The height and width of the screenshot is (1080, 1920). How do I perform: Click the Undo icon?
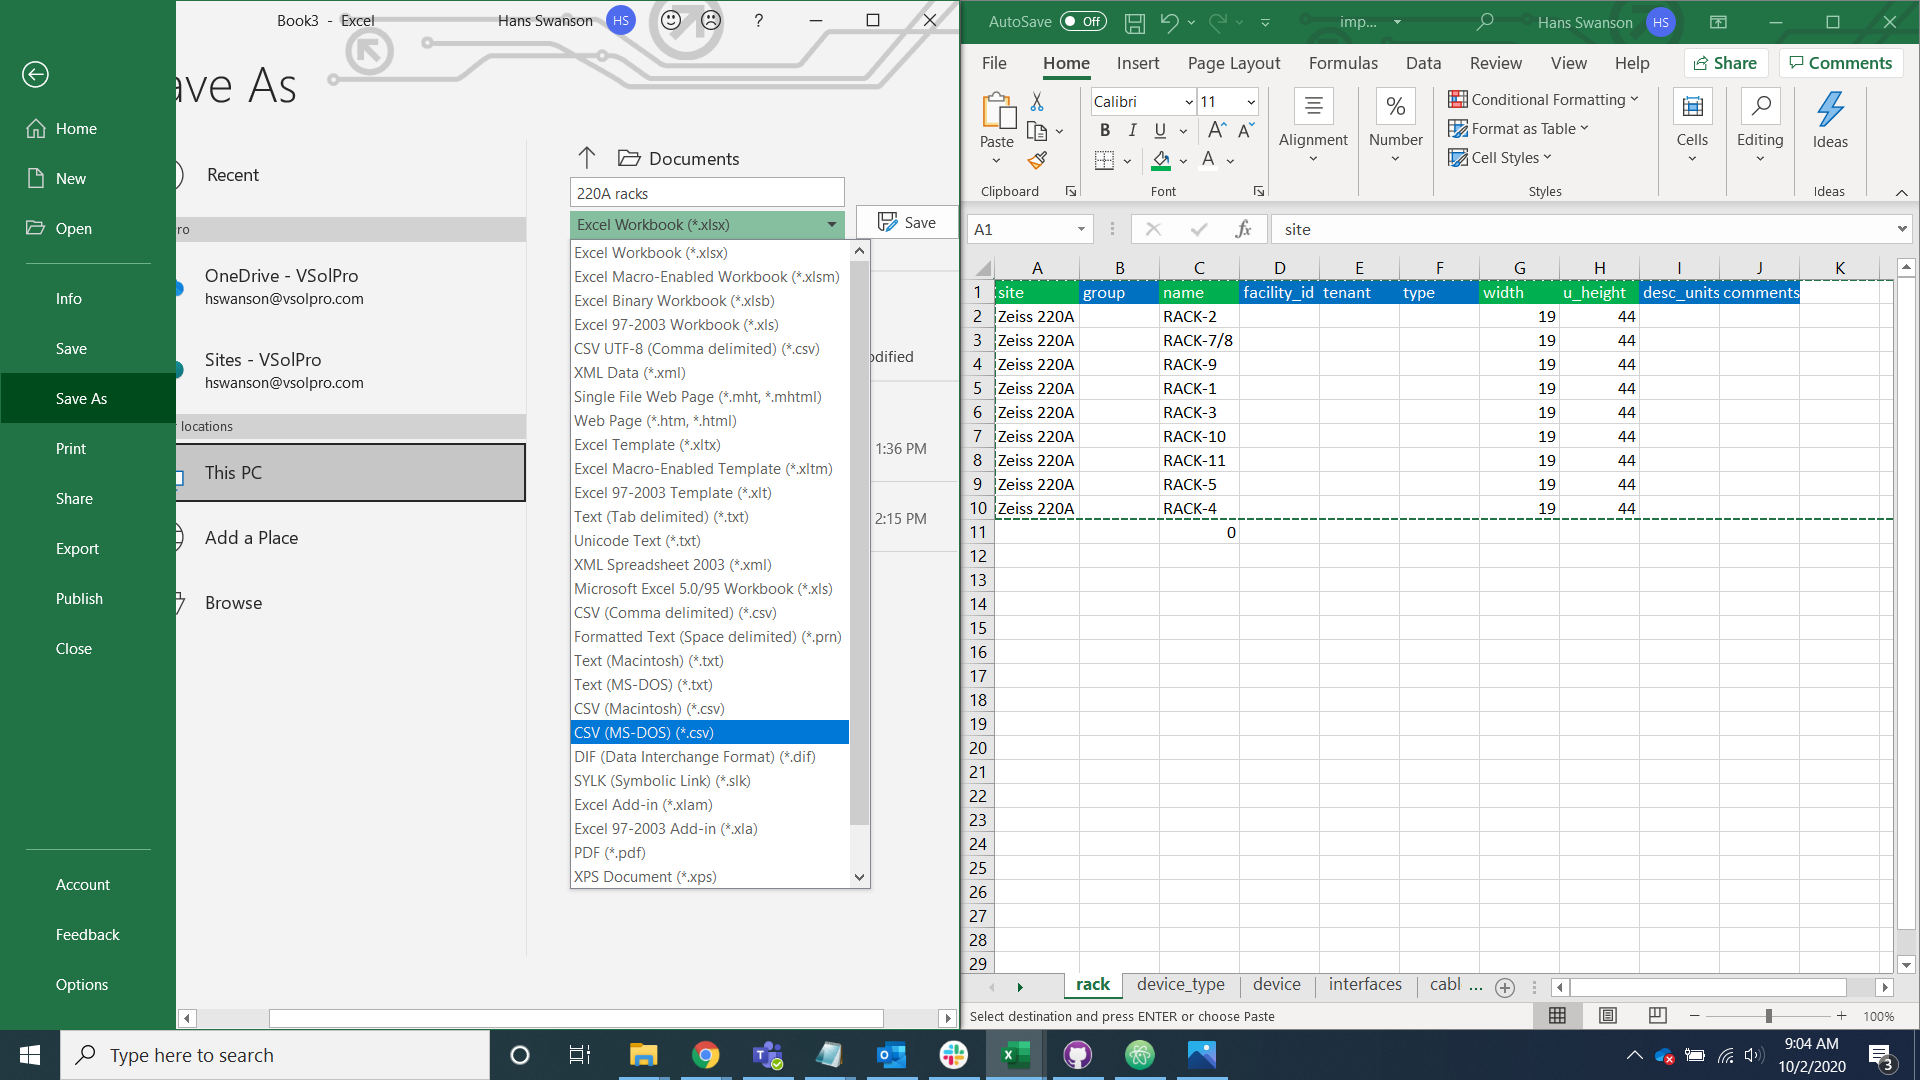pos(1169,22)
